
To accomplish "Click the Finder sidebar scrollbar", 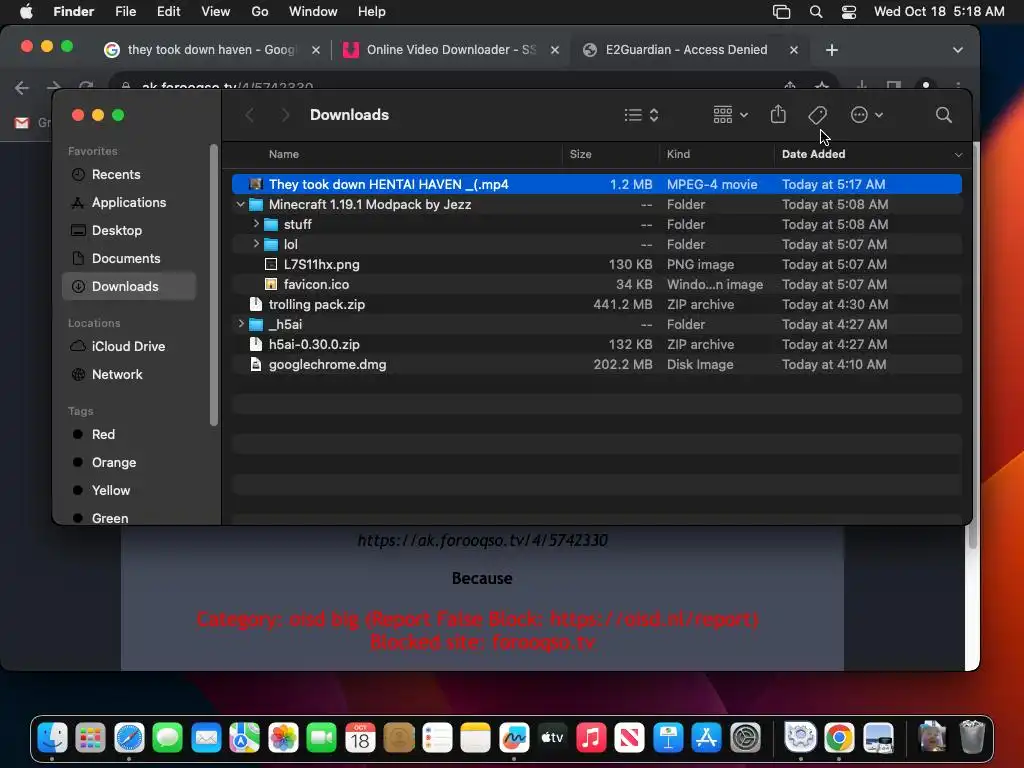I will click(x=213, y=285).
